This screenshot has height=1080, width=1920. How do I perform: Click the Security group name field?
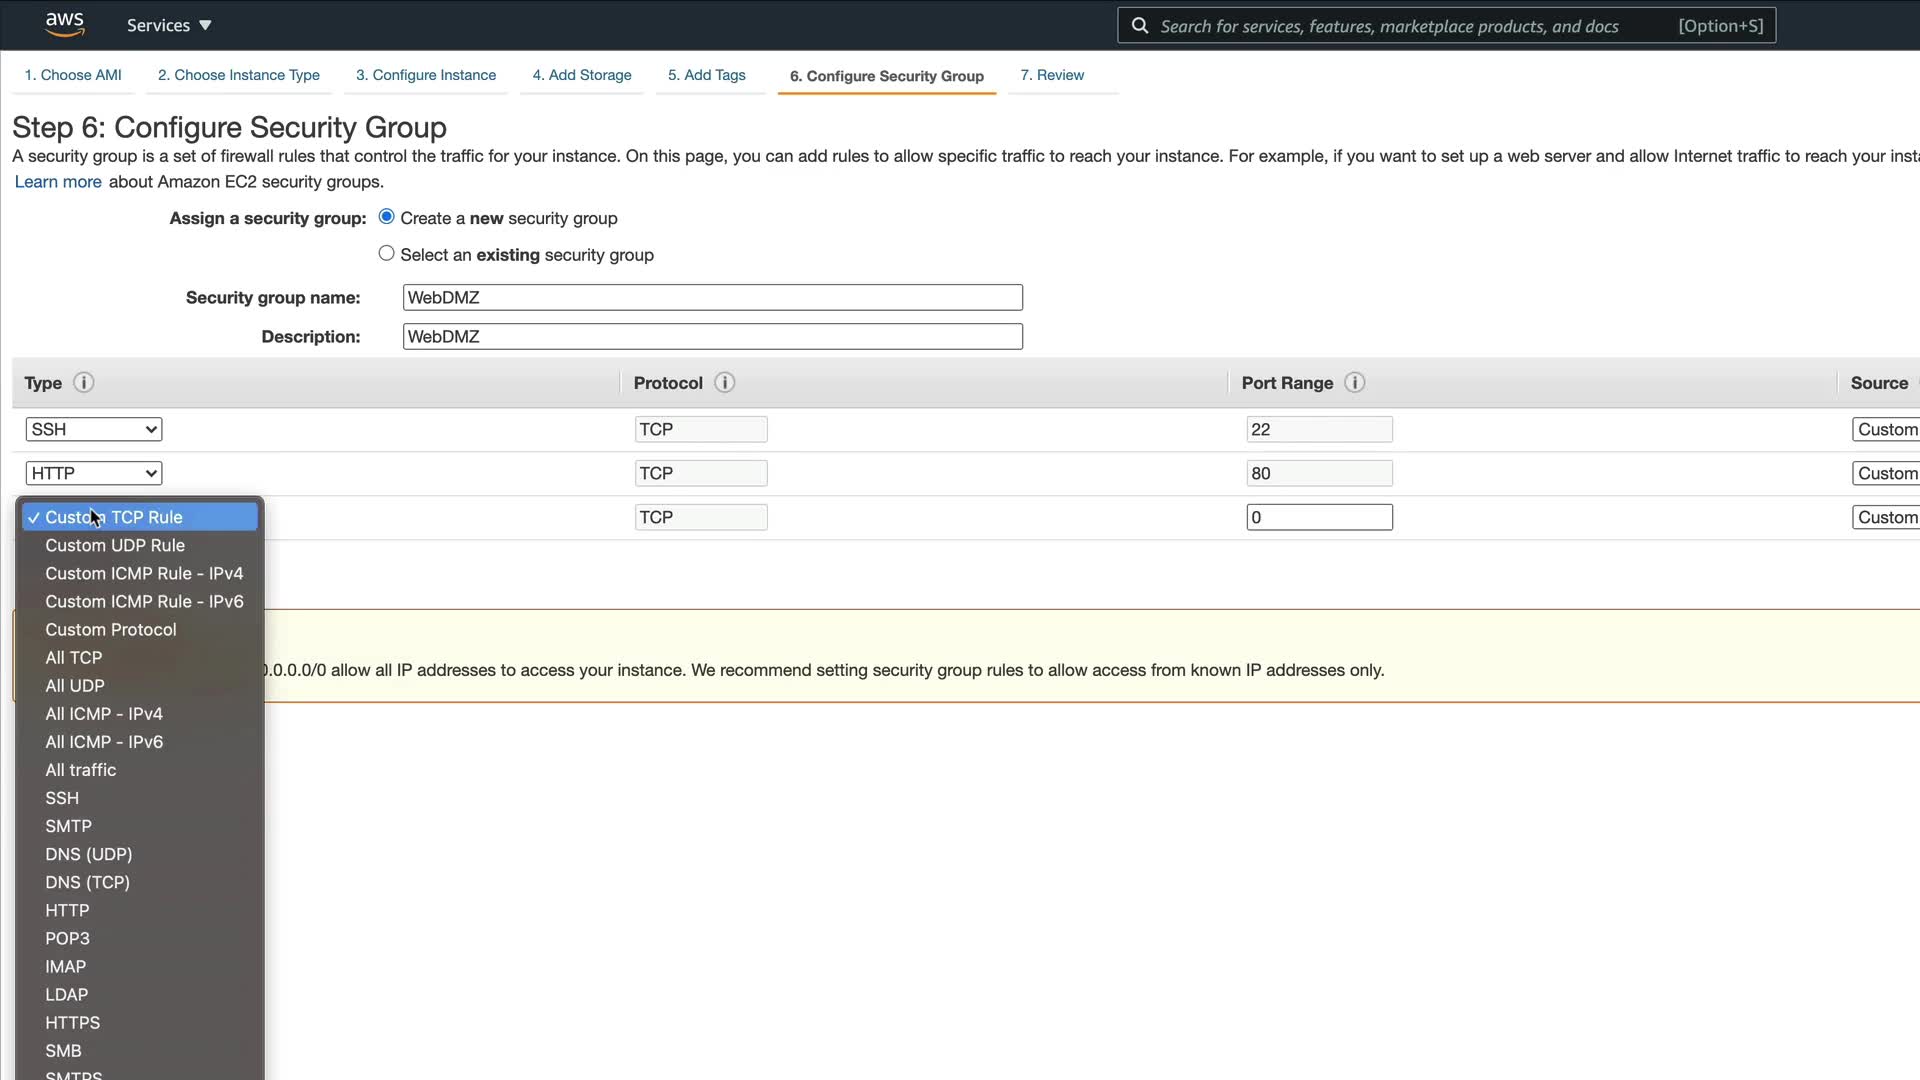click(x=712, y=297)
